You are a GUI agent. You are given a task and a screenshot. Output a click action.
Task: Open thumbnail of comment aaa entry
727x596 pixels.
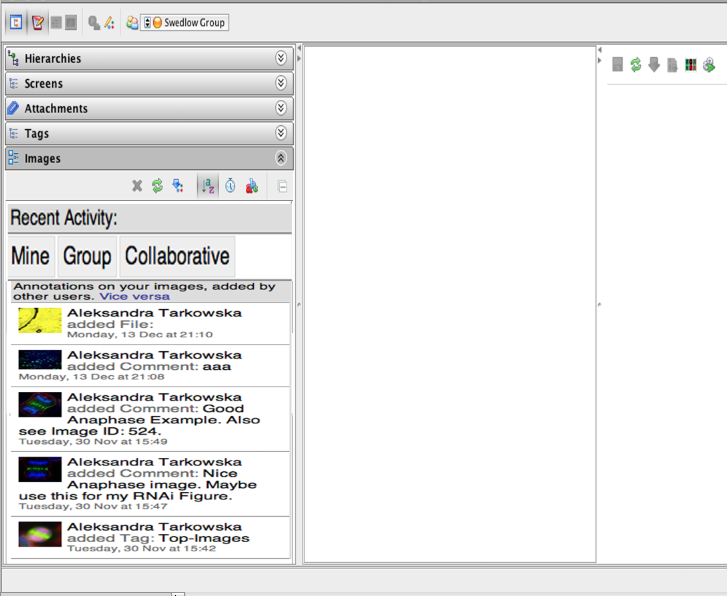coord(40,359)
